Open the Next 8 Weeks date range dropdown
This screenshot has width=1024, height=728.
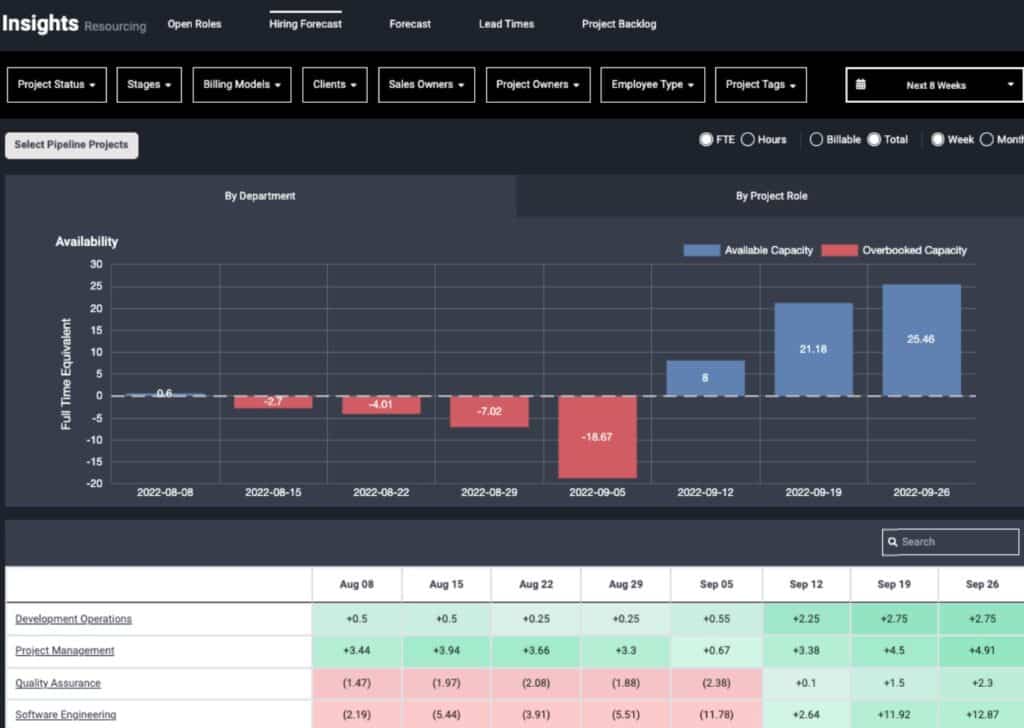934,85
